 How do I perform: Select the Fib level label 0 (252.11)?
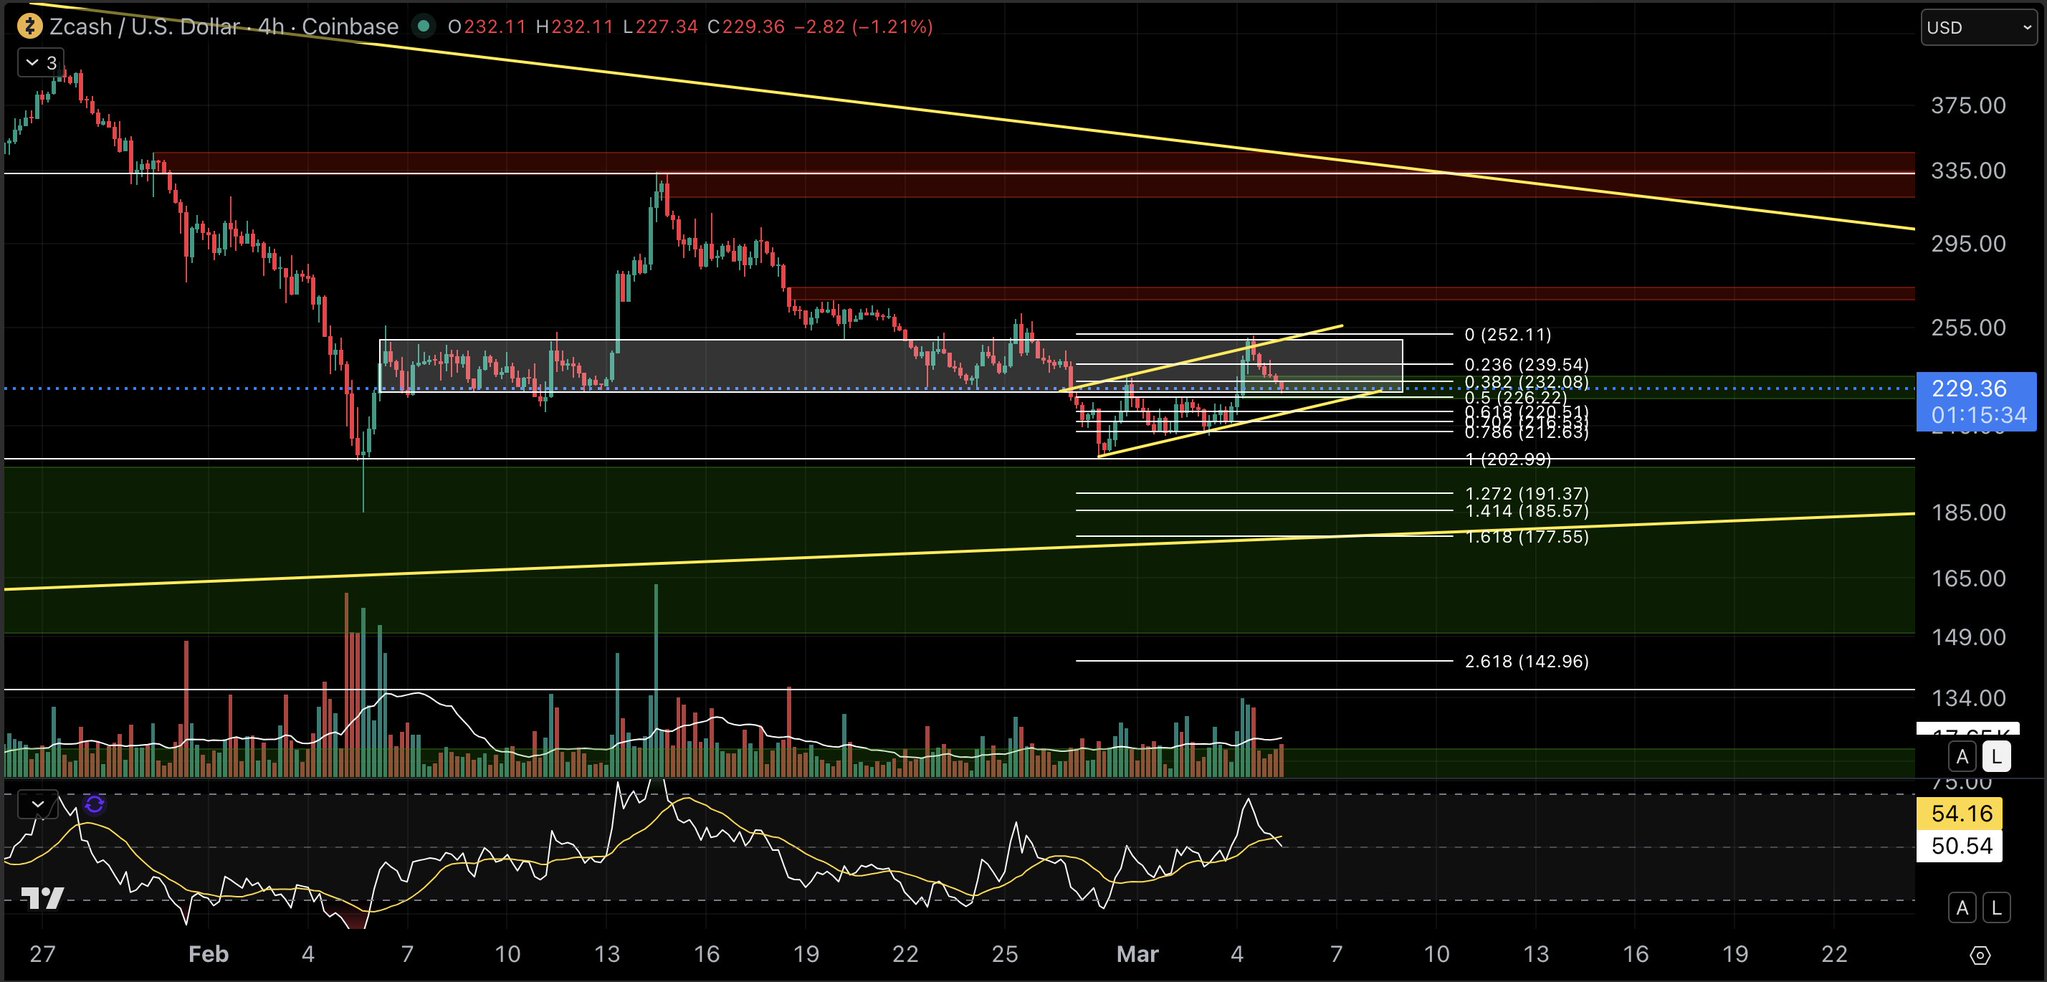[x=1508, y=335]
